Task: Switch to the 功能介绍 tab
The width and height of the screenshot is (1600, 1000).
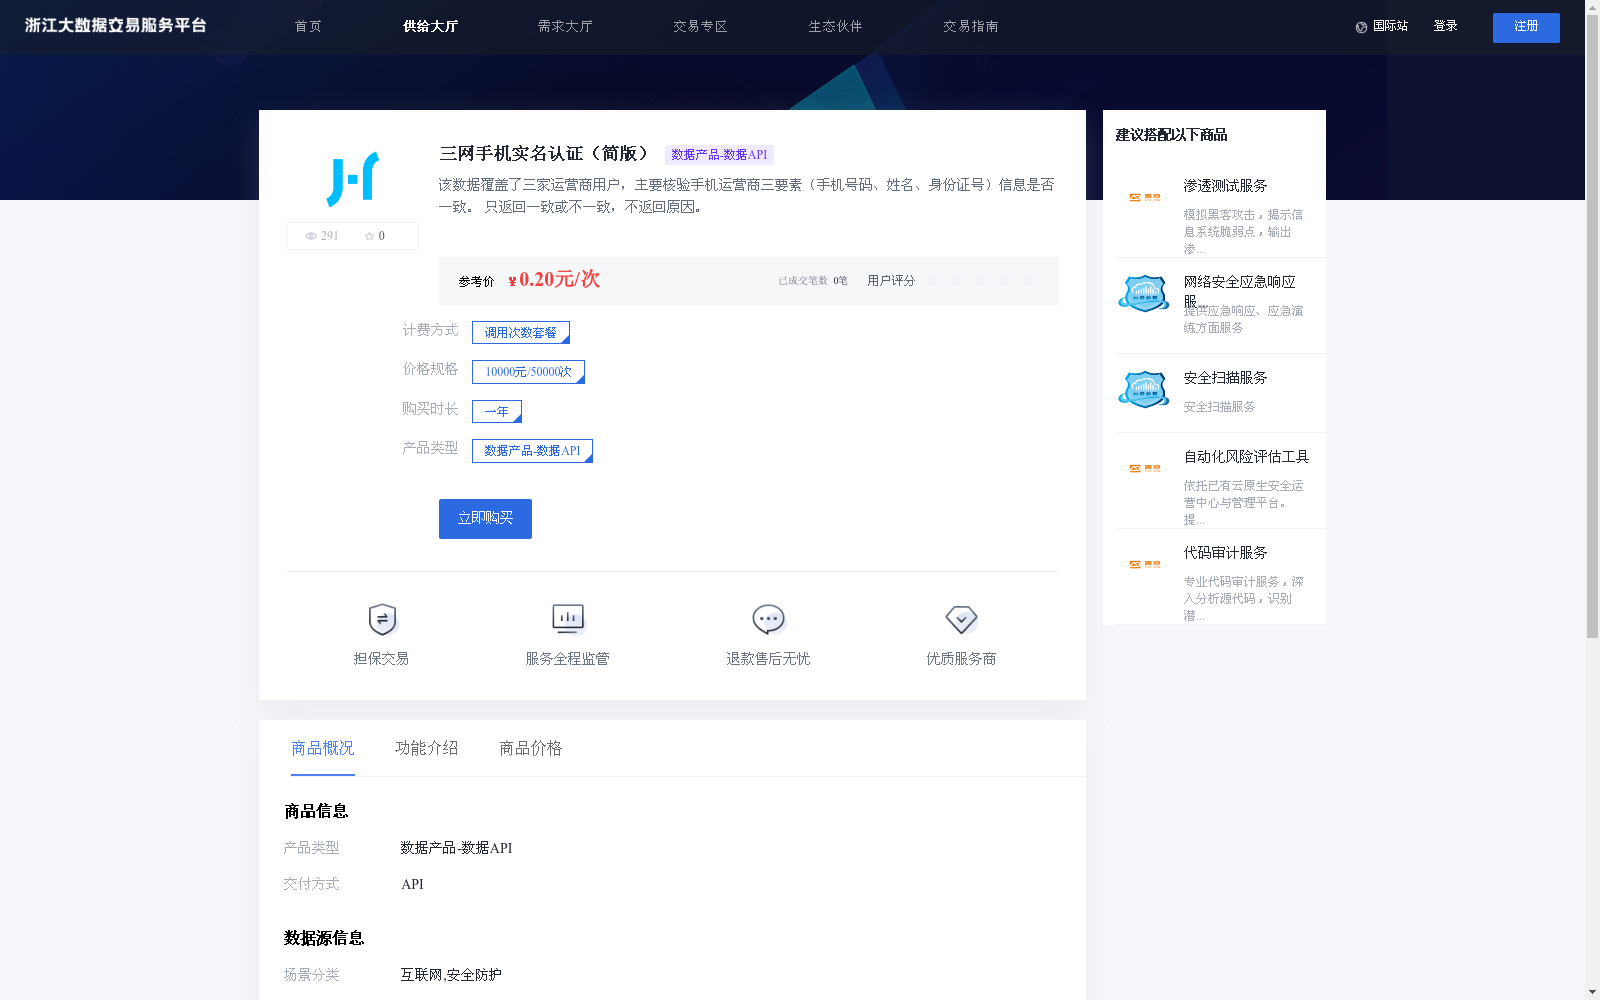Action: tap(427, 748)
